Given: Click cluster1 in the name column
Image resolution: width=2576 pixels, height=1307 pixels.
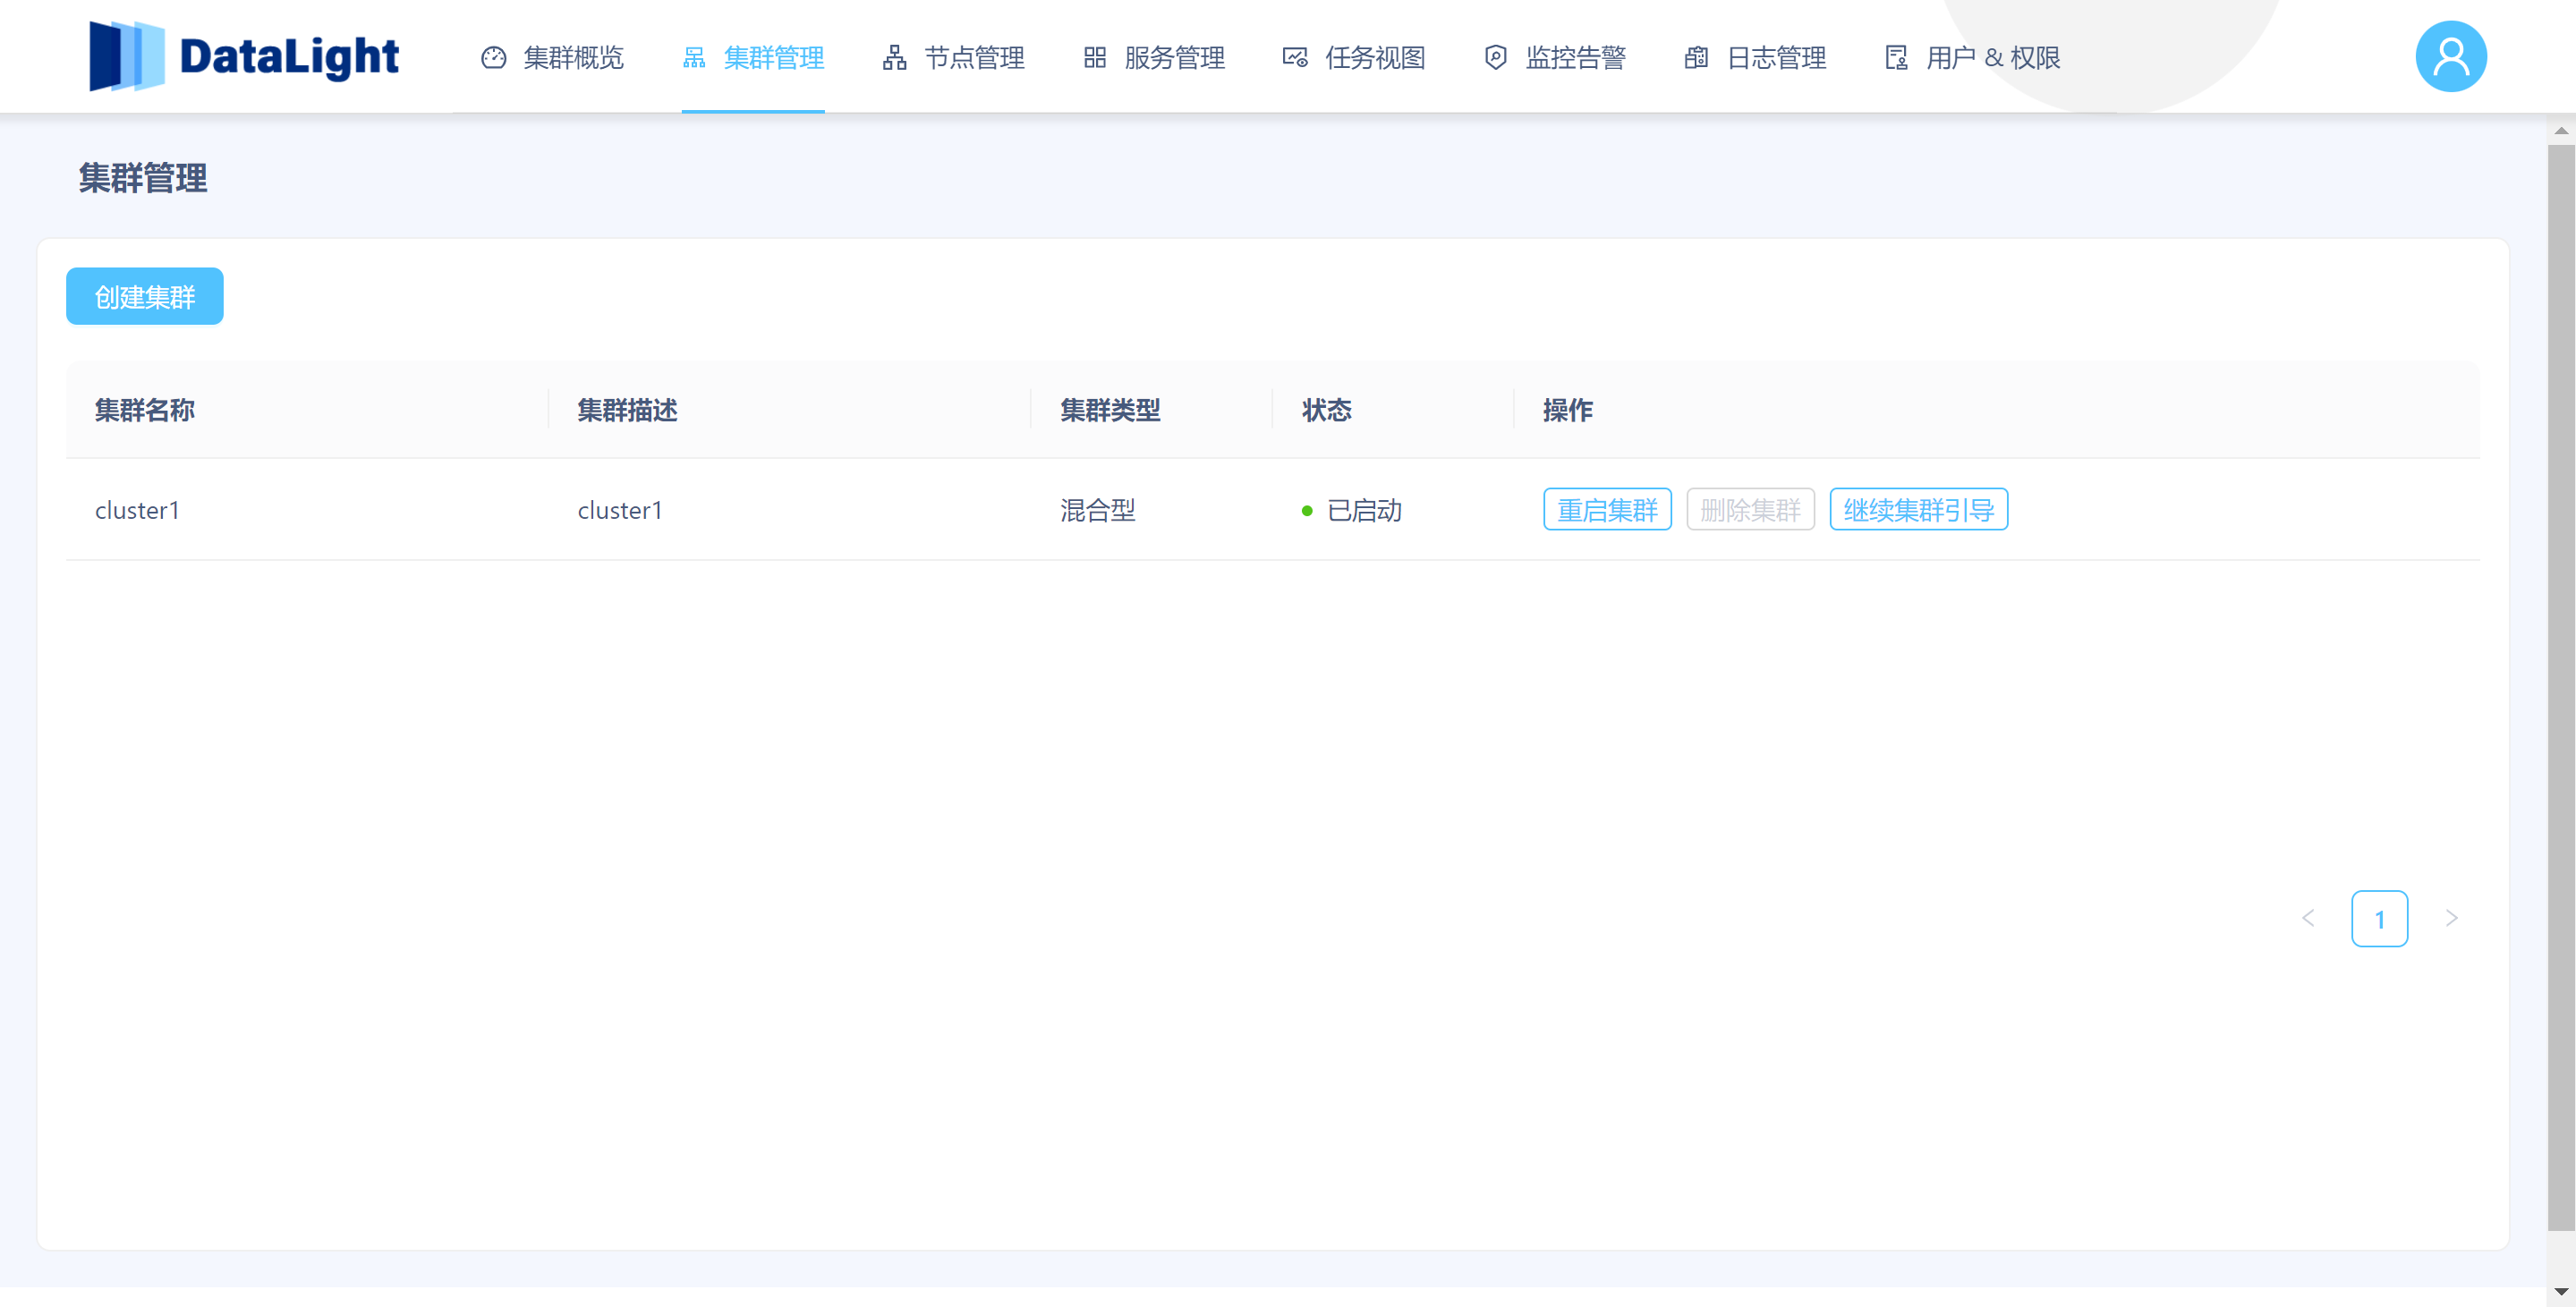Looking at the screenshot, I should pyautogui.click(x=137, y=510).
